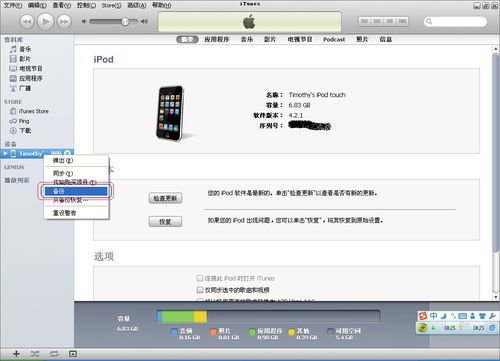Choose 同步 from the context menu
Viewport: 500px width, 361px height.
point(76,173)
